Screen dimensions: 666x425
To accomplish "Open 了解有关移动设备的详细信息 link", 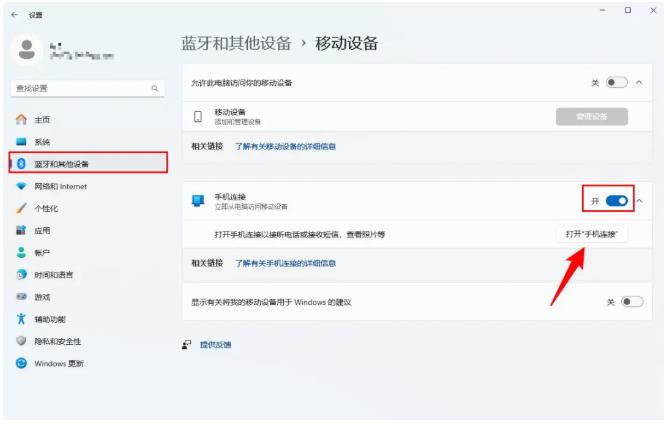I will [285, 146].
